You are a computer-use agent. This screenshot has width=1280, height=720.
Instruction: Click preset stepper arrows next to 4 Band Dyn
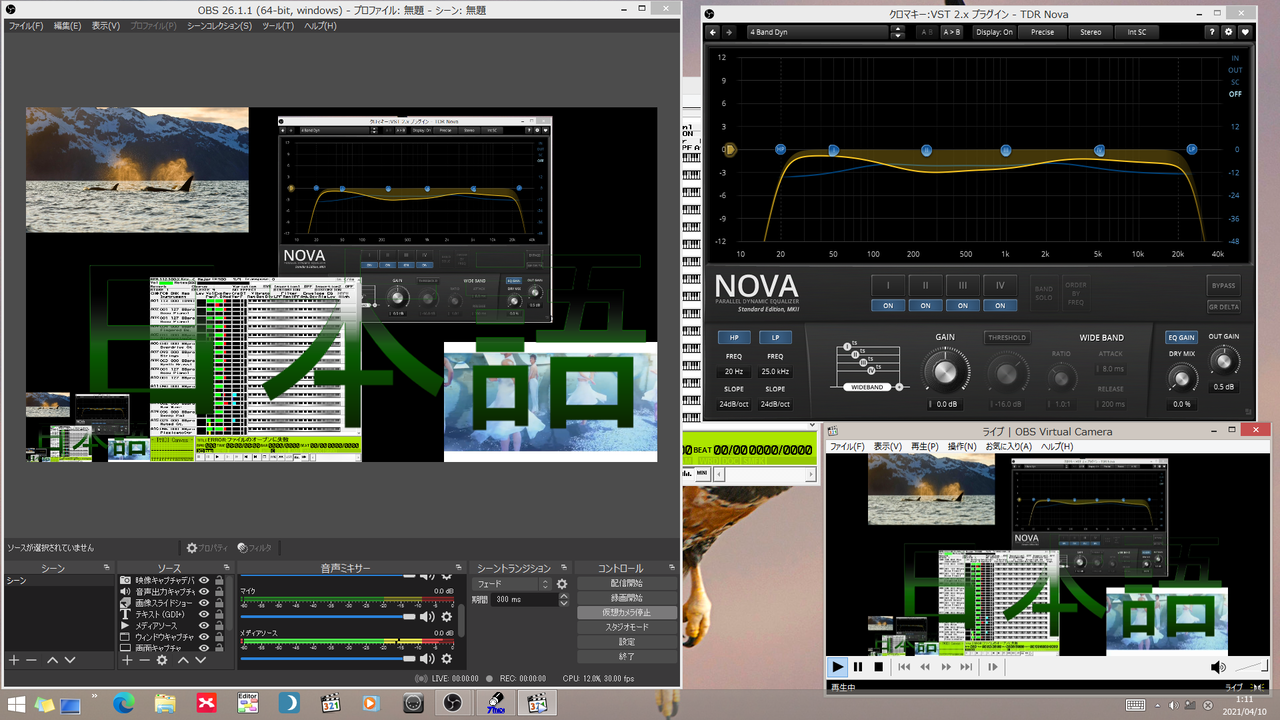(x=898, y=32)
